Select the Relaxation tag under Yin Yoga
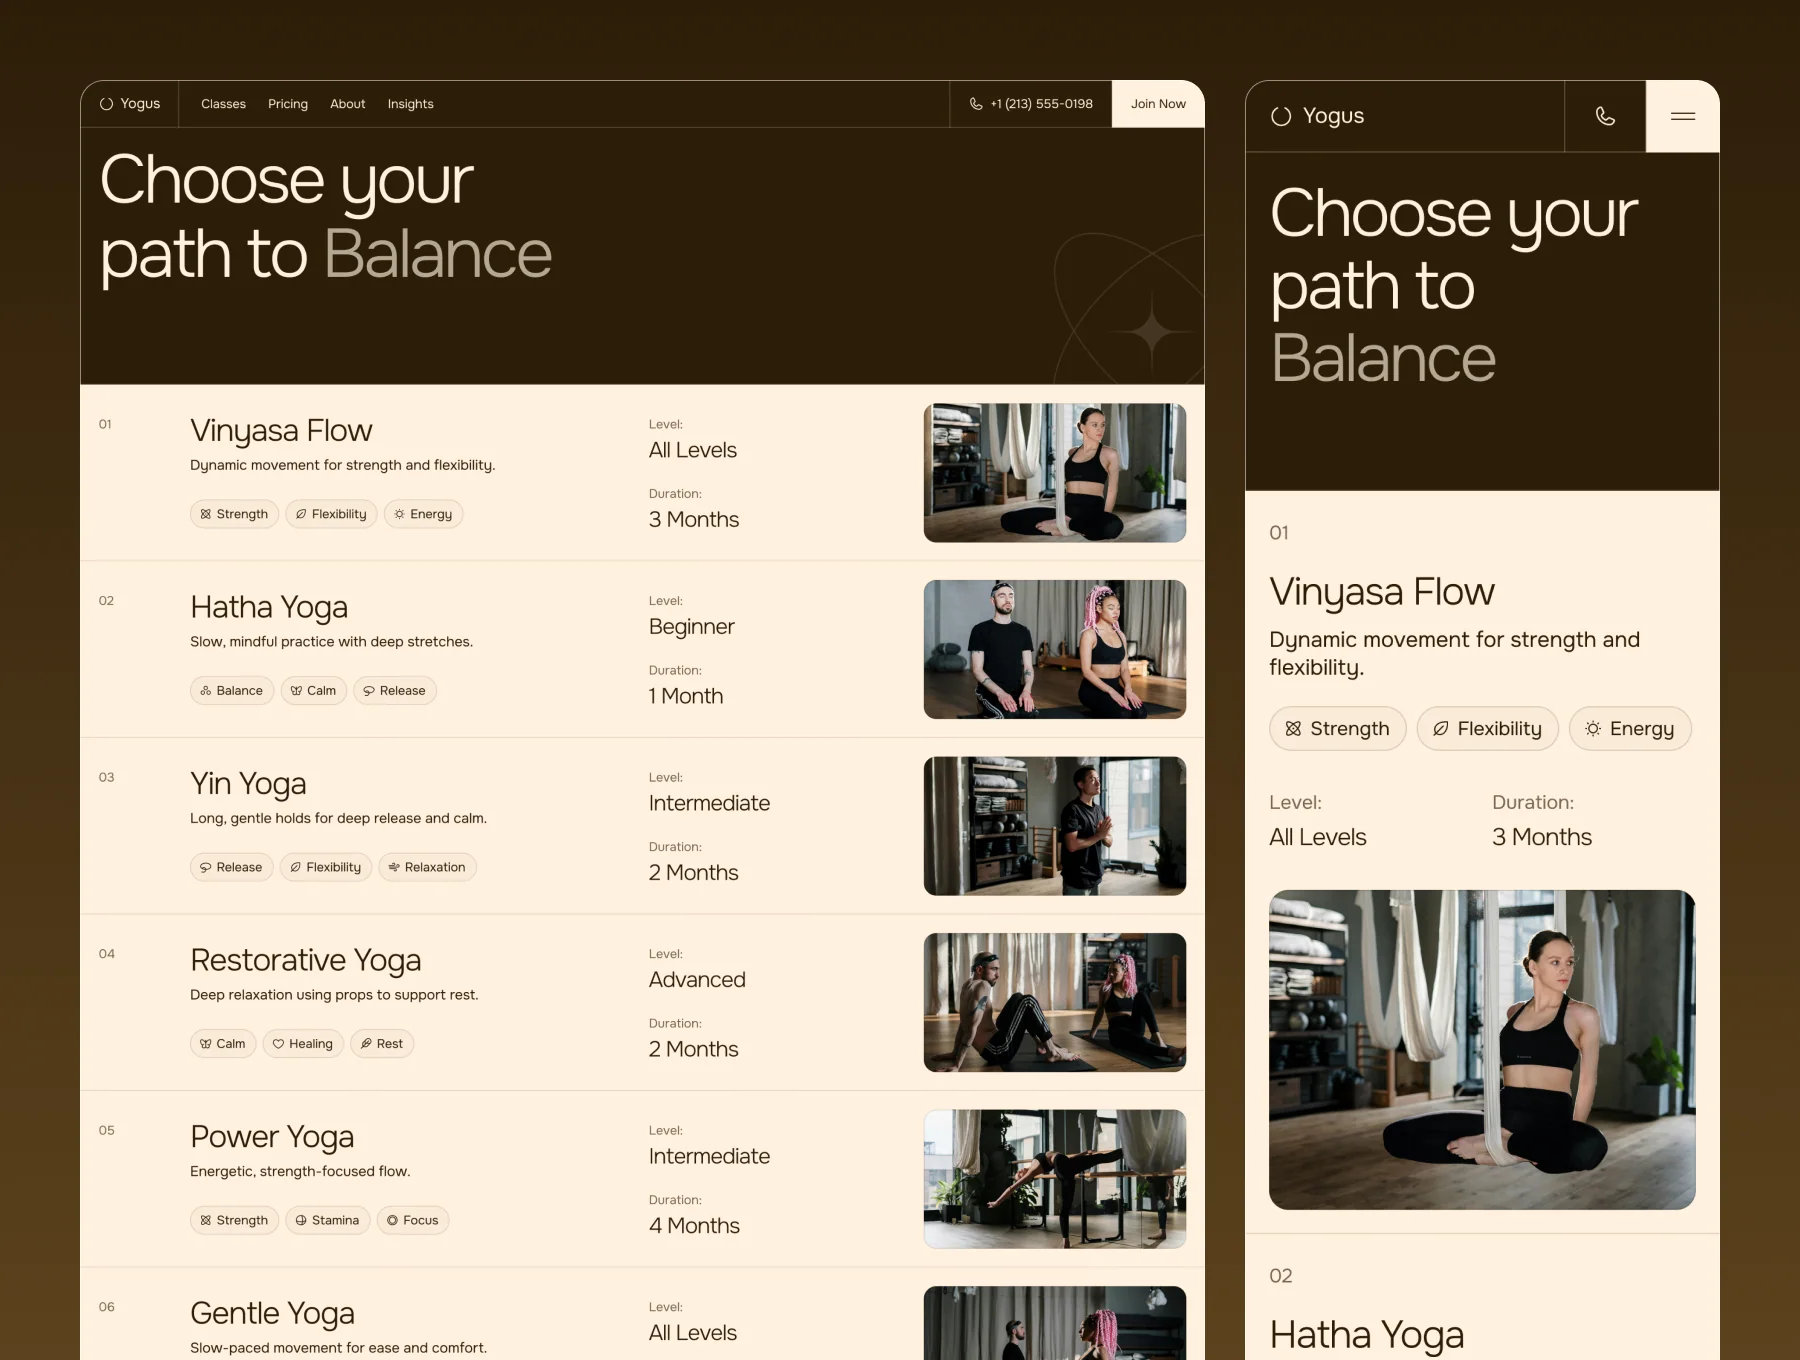The height and width of the screenshot is (1360, 1800). pos(427,867)
